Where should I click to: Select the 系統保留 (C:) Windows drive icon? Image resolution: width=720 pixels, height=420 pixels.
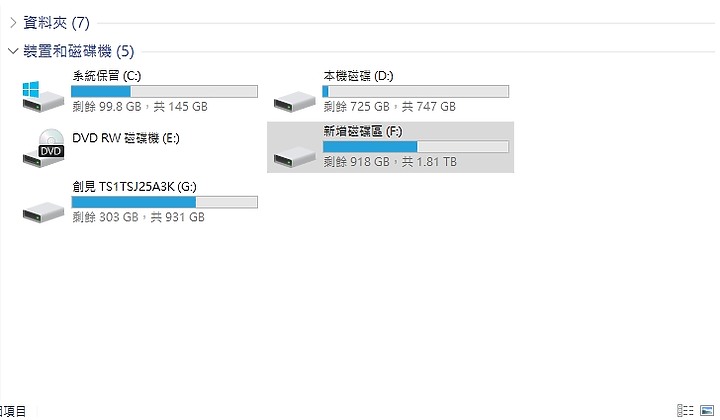click(43, 97)
